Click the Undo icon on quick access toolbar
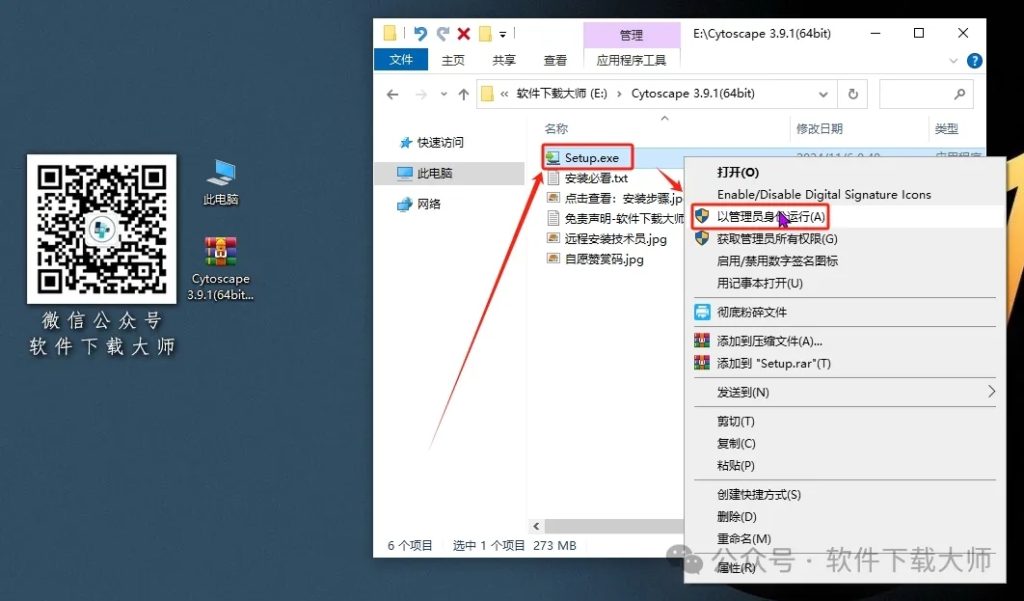 point(420,33)
